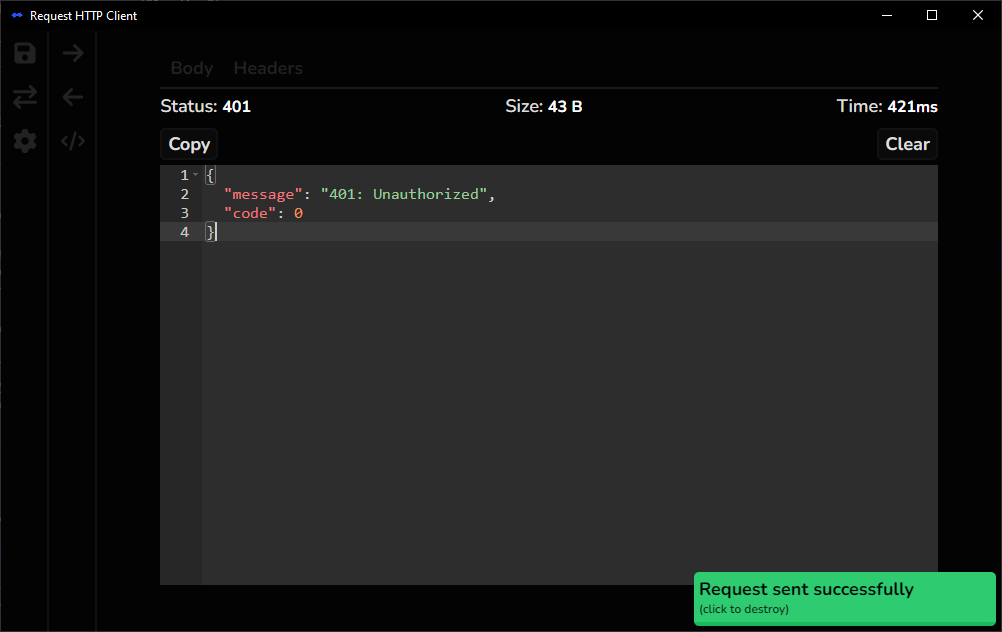Click the Time: 421ms label
The height and width of the screenshot is (632, 1002).
887,106
